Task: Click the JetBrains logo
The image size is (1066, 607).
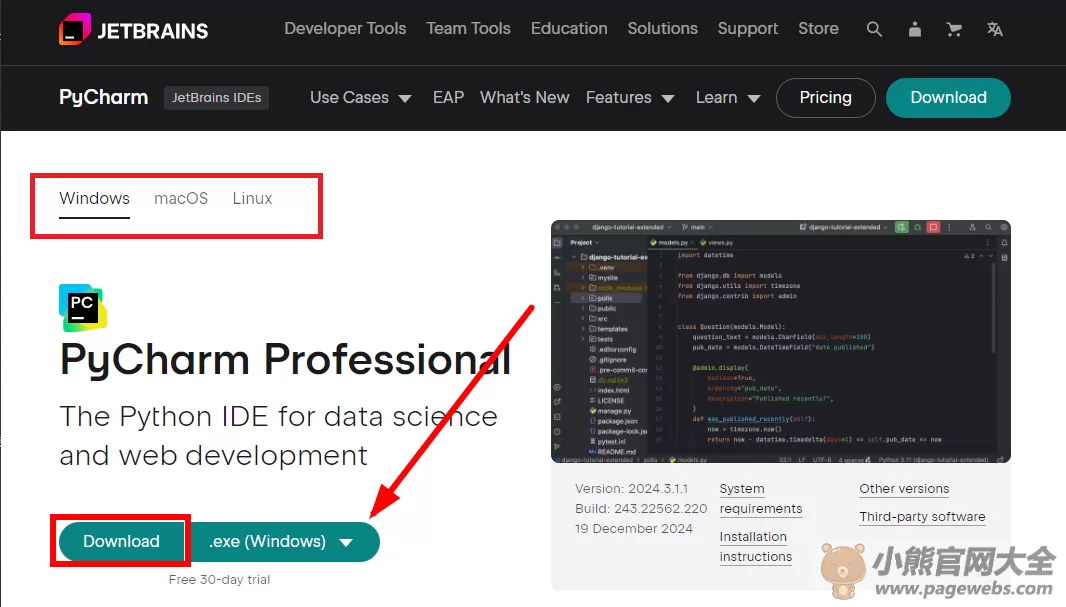Action: click(133, 29)
